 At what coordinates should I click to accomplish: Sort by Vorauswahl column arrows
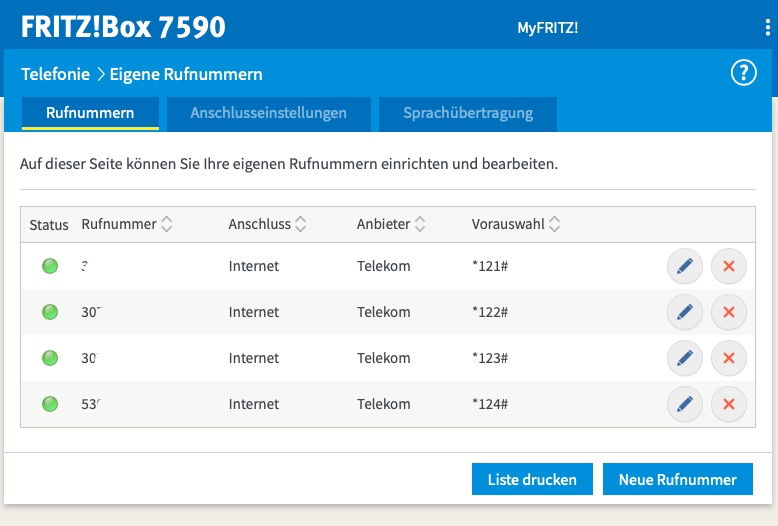555,225
